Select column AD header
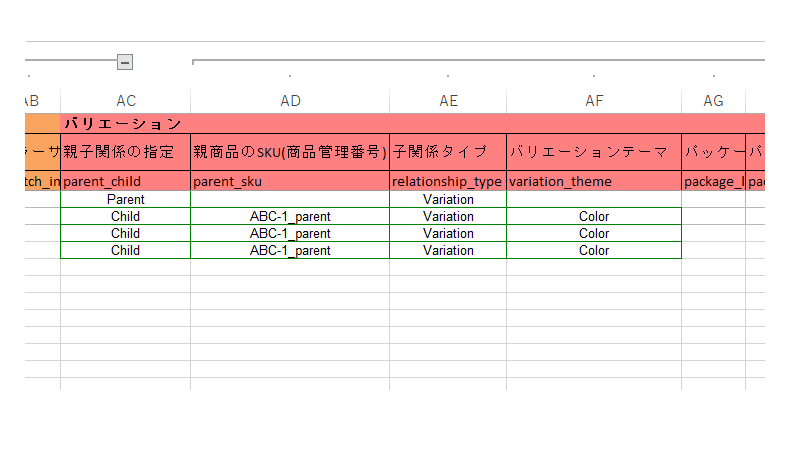 tap(290, 101)
